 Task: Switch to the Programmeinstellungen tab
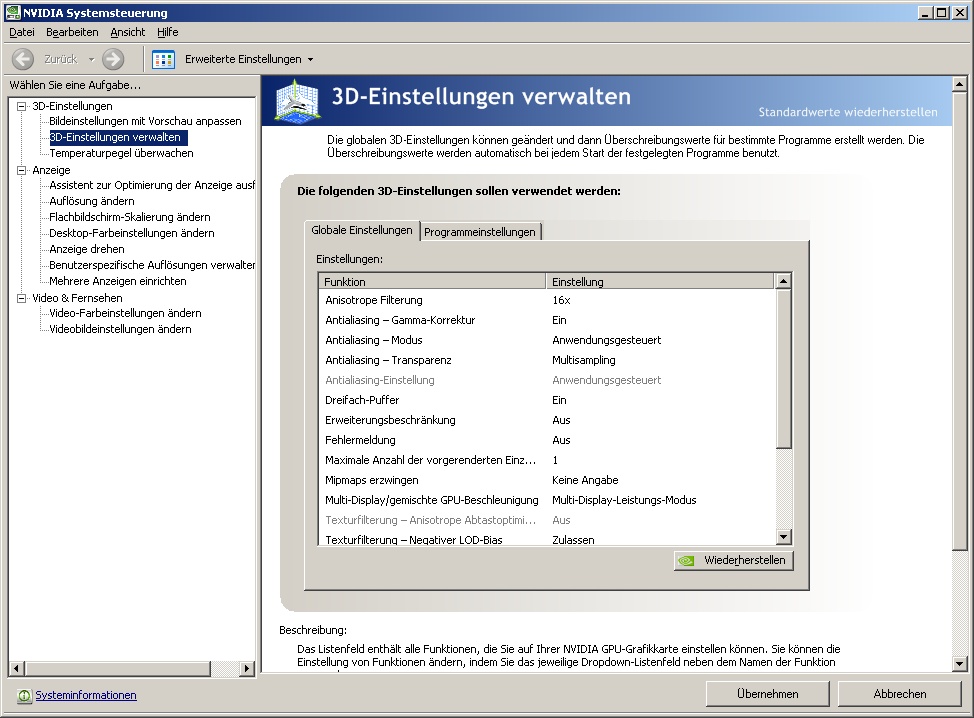point(480,232)
